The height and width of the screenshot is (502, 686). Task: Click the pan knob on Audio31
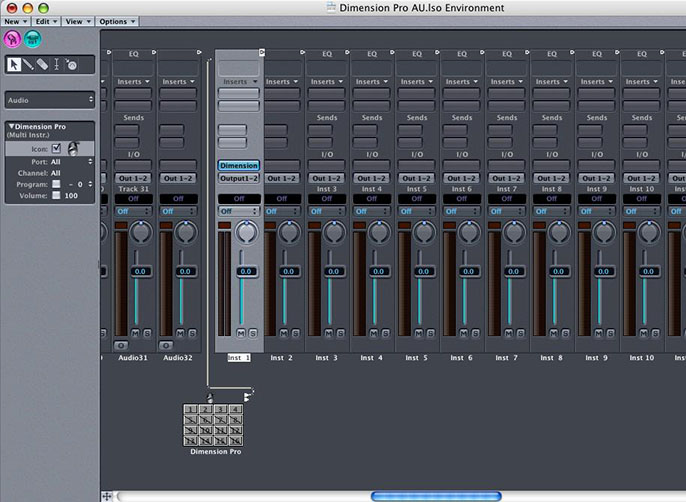[x=141, y=232]
